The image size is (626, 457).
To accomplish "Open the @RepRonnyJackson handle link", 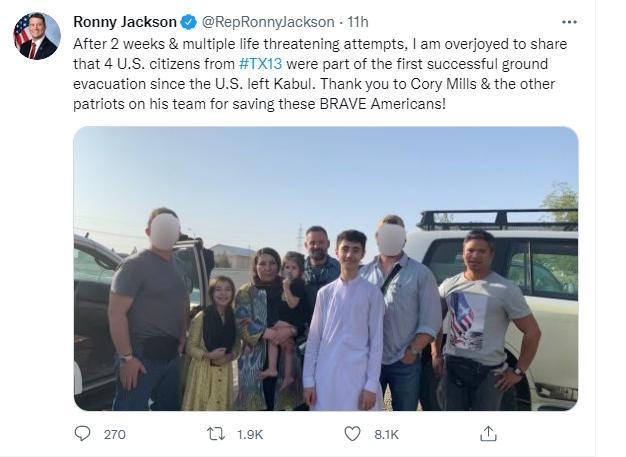I will point(268,22).
